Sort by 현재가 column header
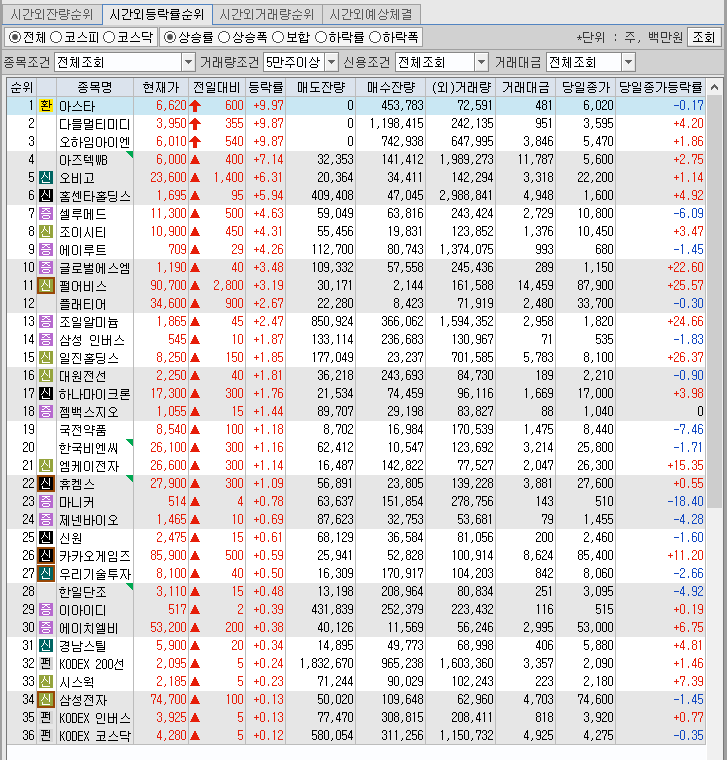This screenshot has width=727, height=760. pyautogui.click(x=160, y=87)
